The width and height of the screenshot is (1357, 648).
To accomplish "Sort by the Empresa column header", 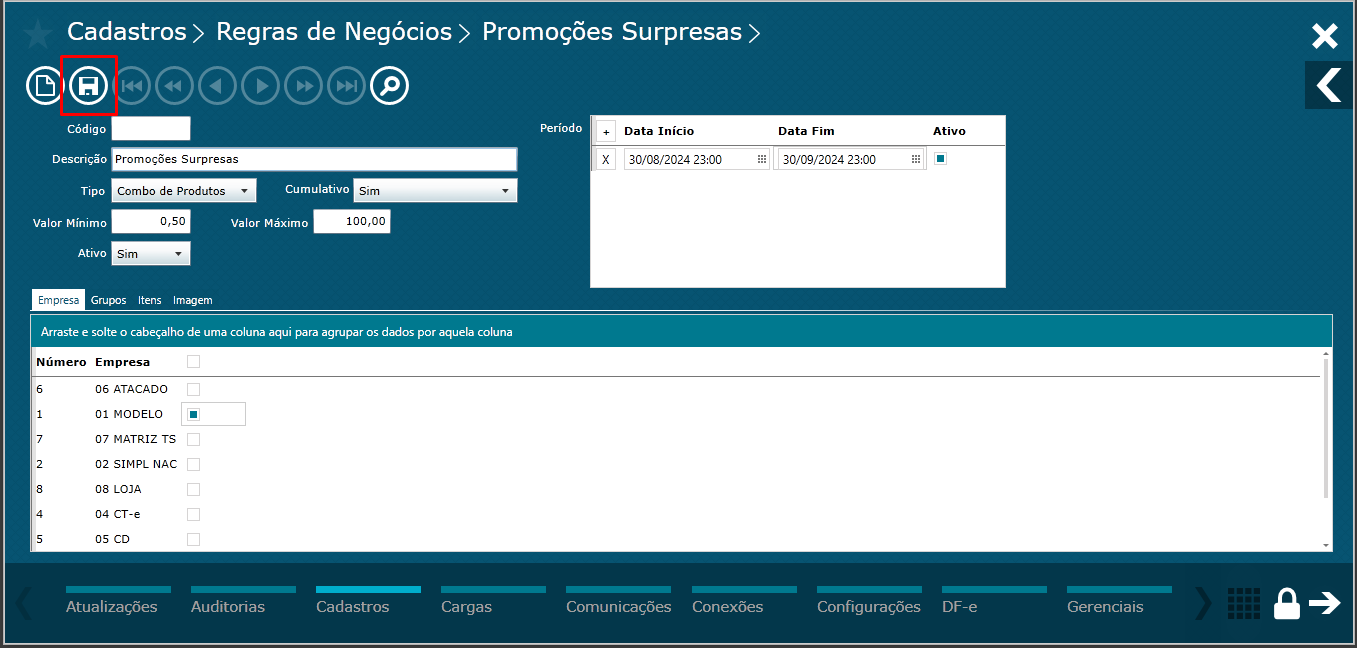I will (x=122, y=362).
